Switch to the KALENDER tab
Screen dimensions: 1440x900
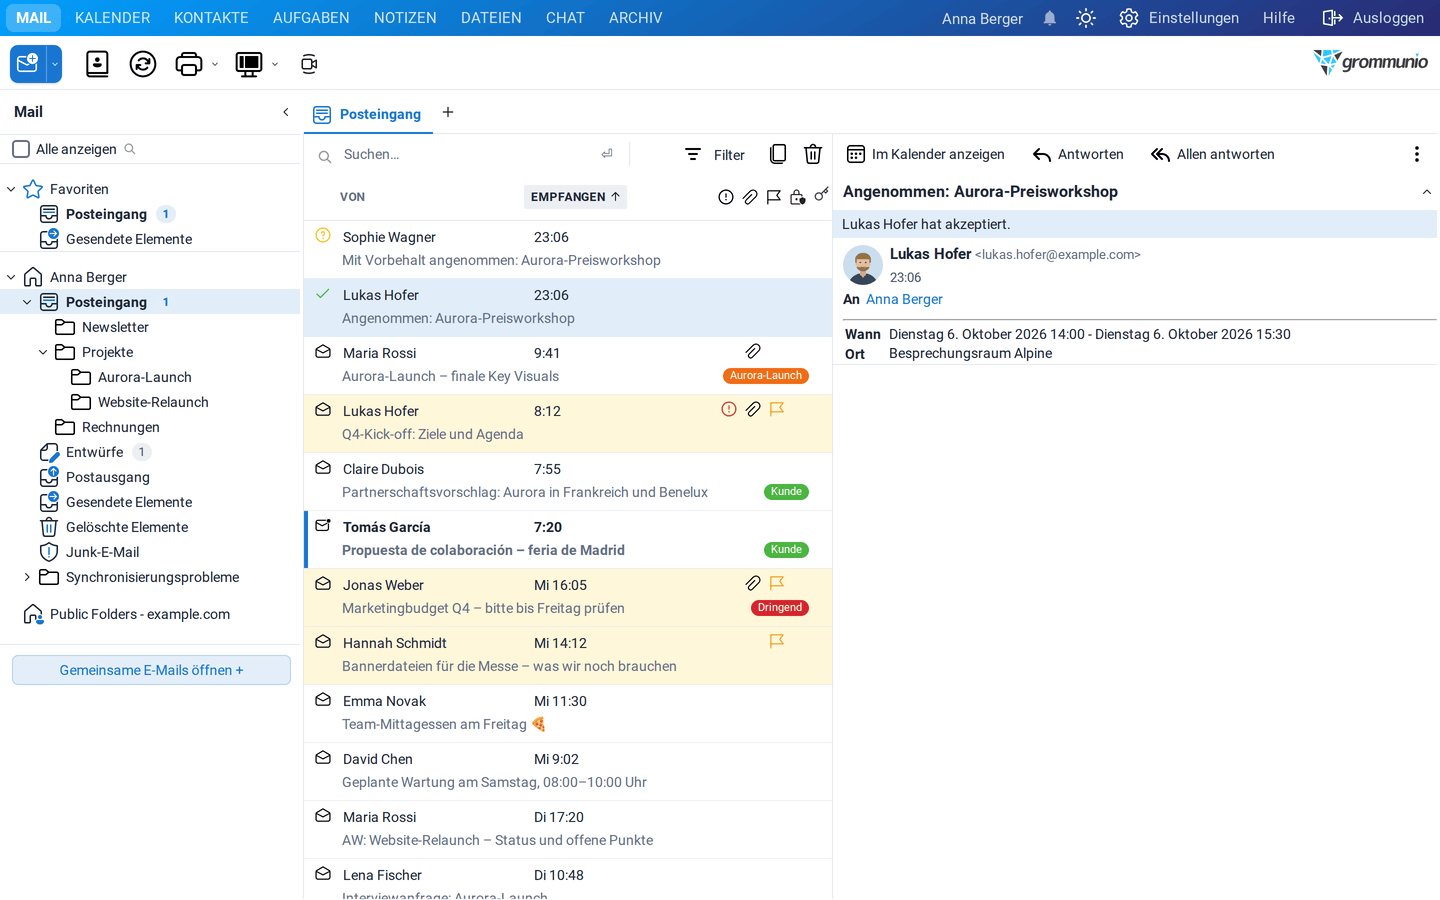[x=113, y=18]
